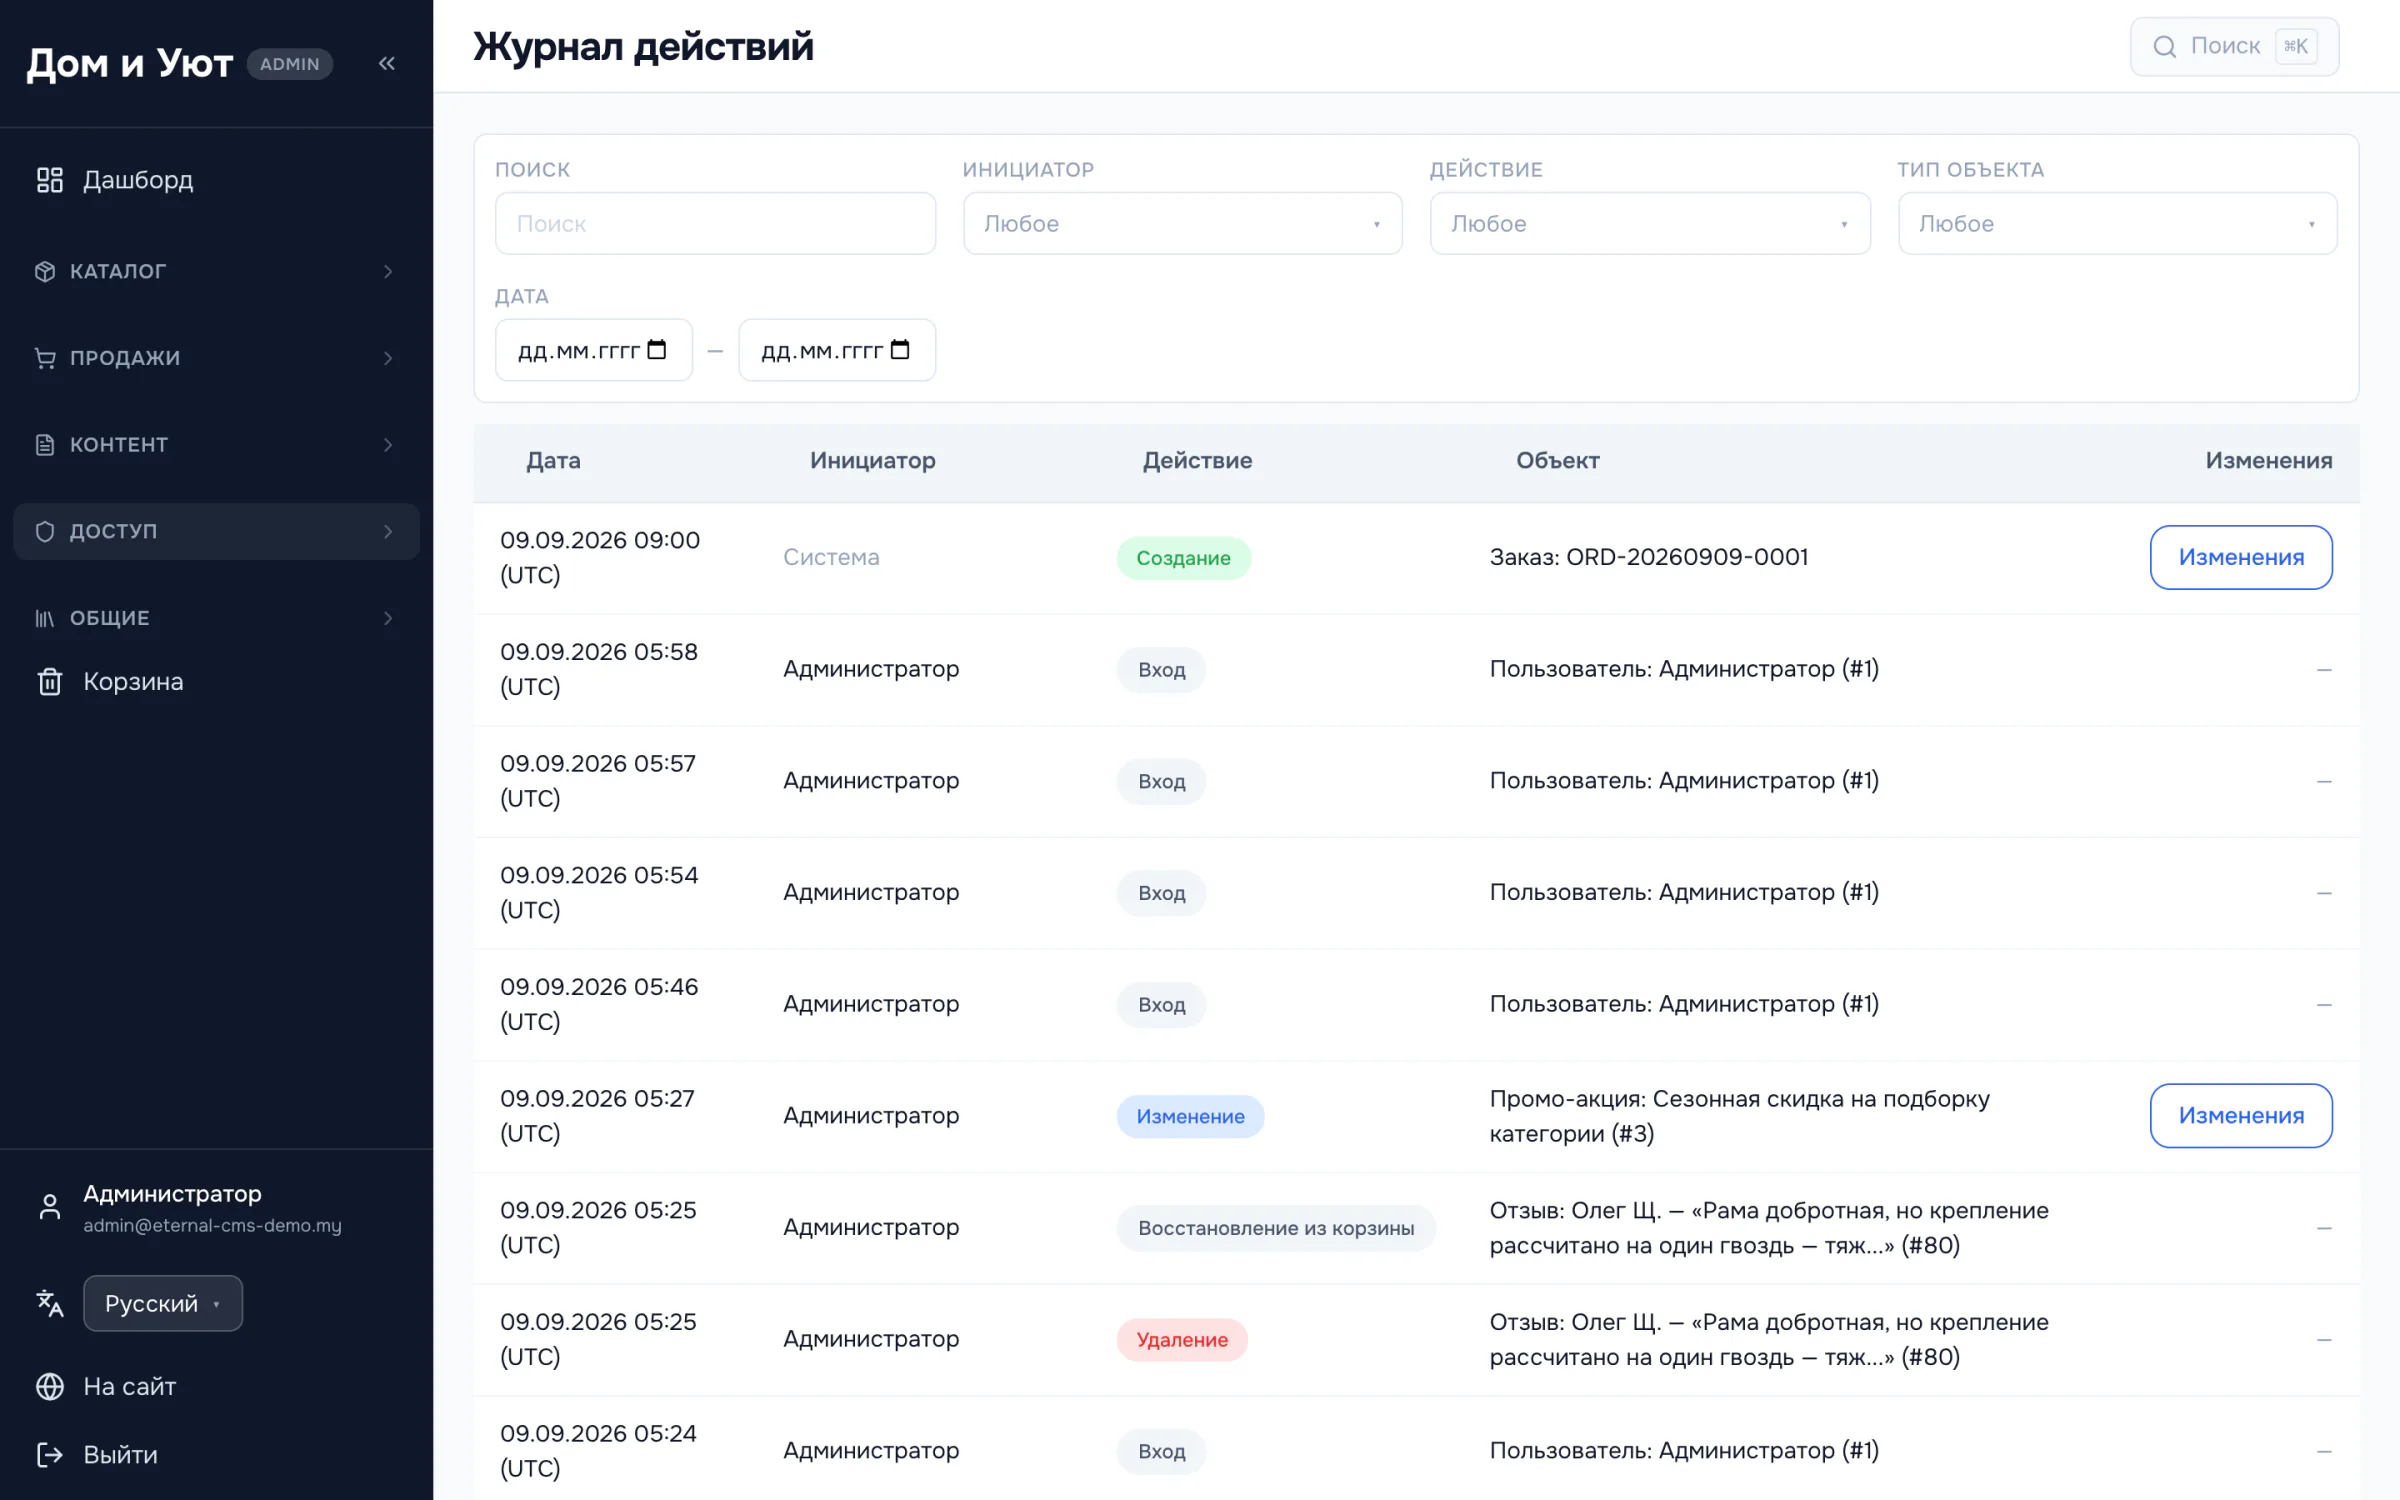Click the top-right global Поиск box
Screen dimensions: 2400x1500
(x=2234, y=47)
